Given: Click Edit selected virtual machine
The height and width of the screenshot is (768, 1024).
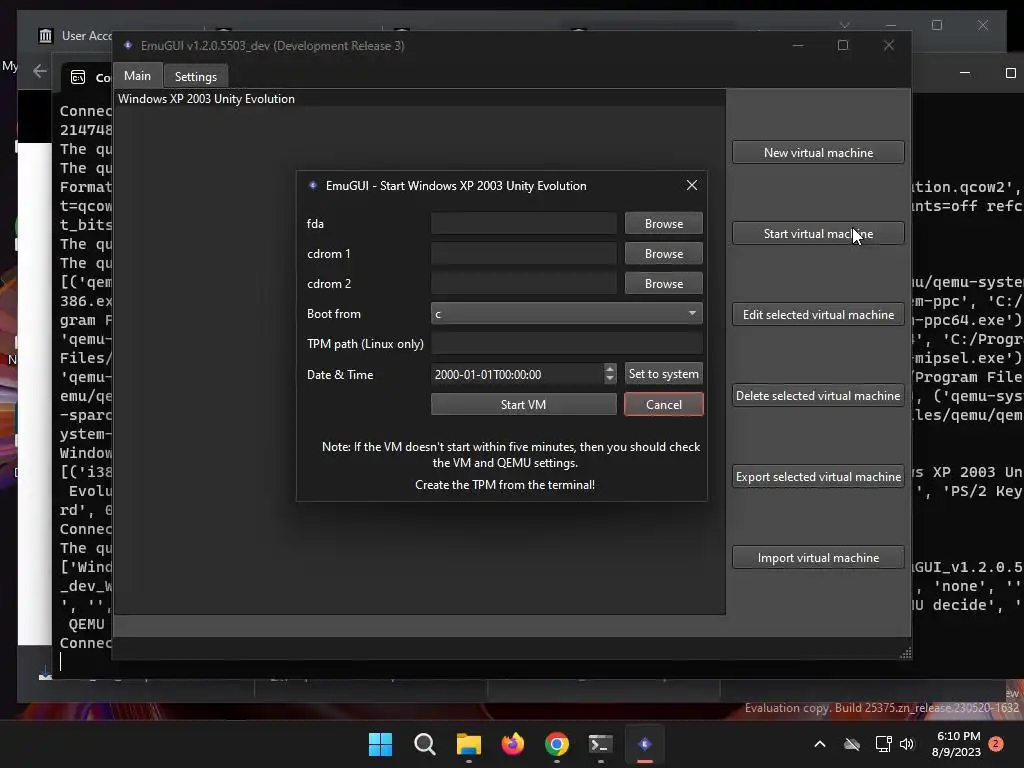Looking at the screenshot, I should tap(818, 314).
